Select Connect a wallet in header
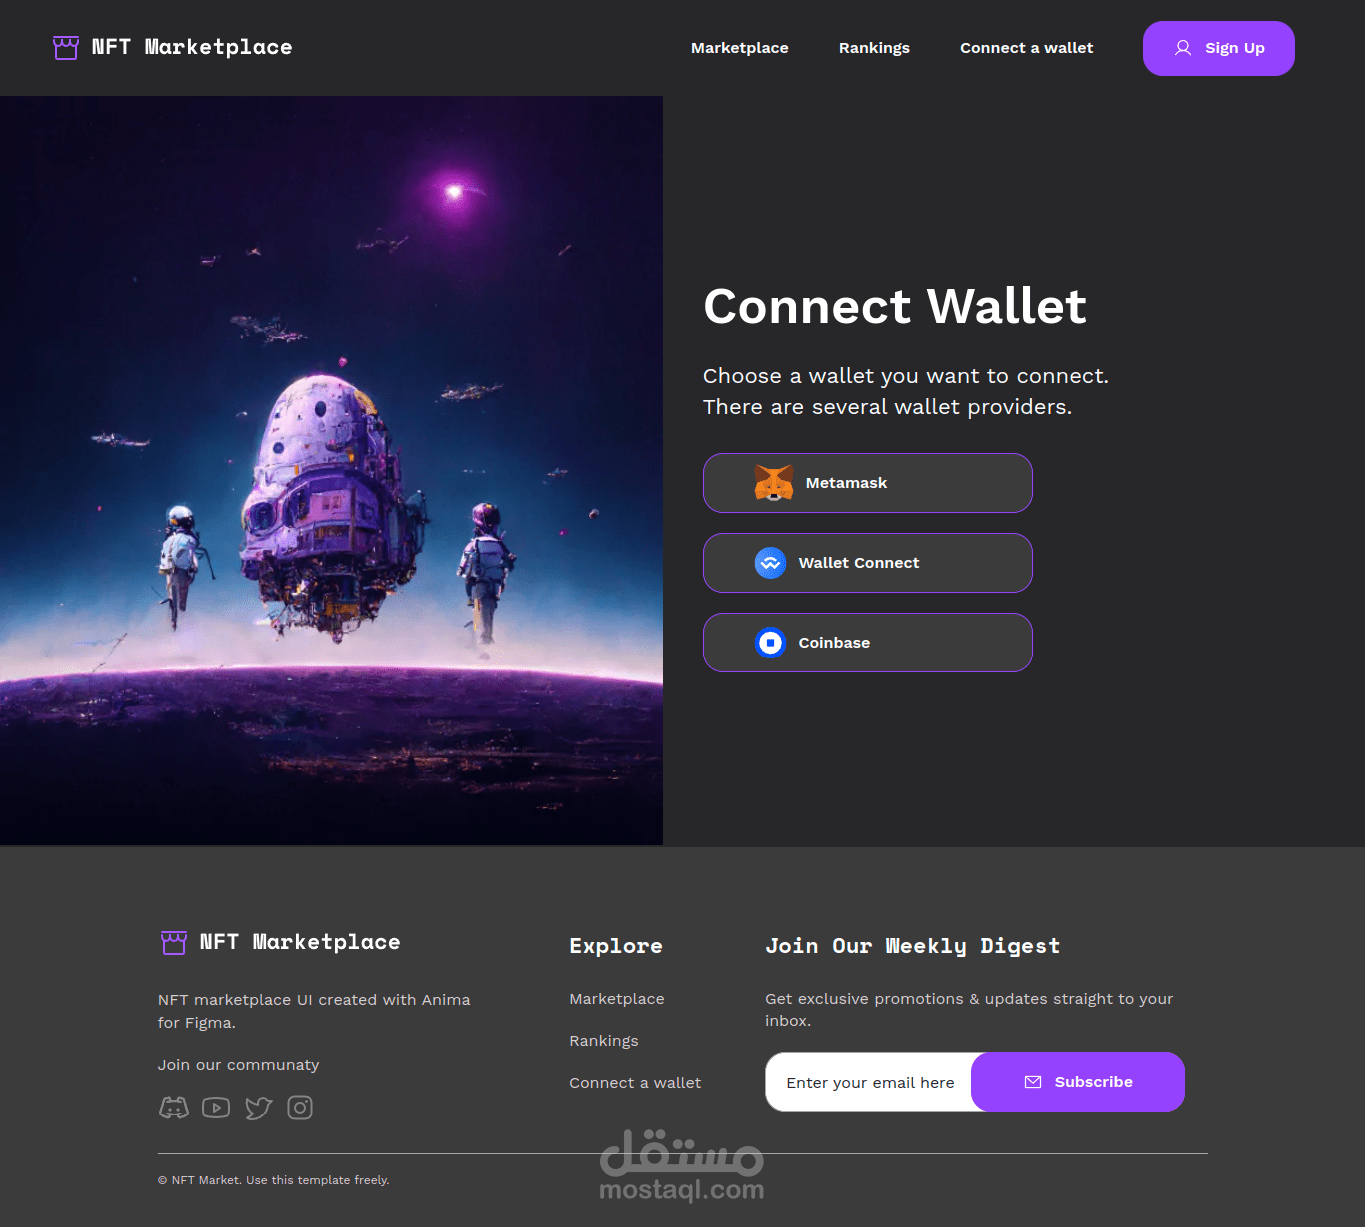 [1027, 48]
